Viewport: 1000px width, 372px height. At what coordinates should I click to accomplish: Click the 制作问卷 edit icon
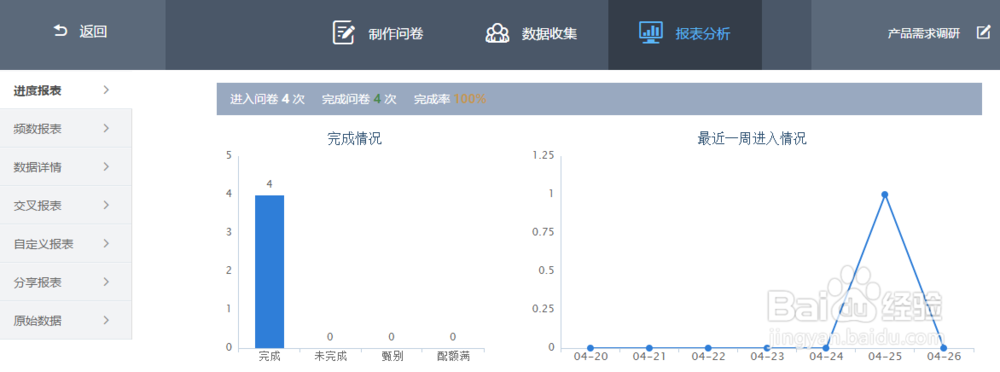(x=344, y=33)
